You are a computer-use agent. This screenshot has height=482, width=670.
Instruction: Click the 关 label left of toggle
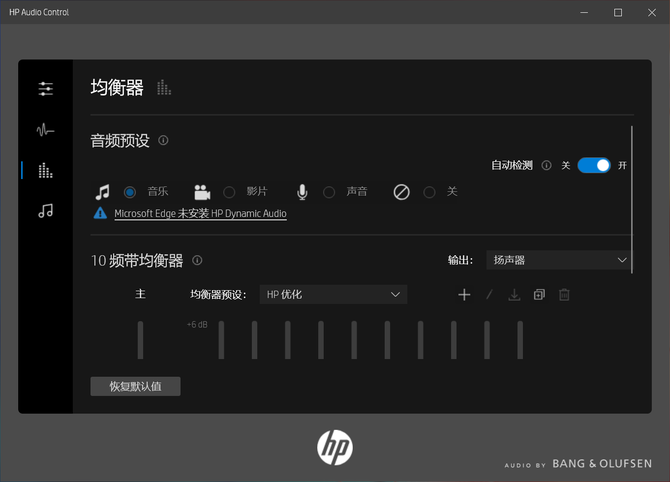point(566,165)
